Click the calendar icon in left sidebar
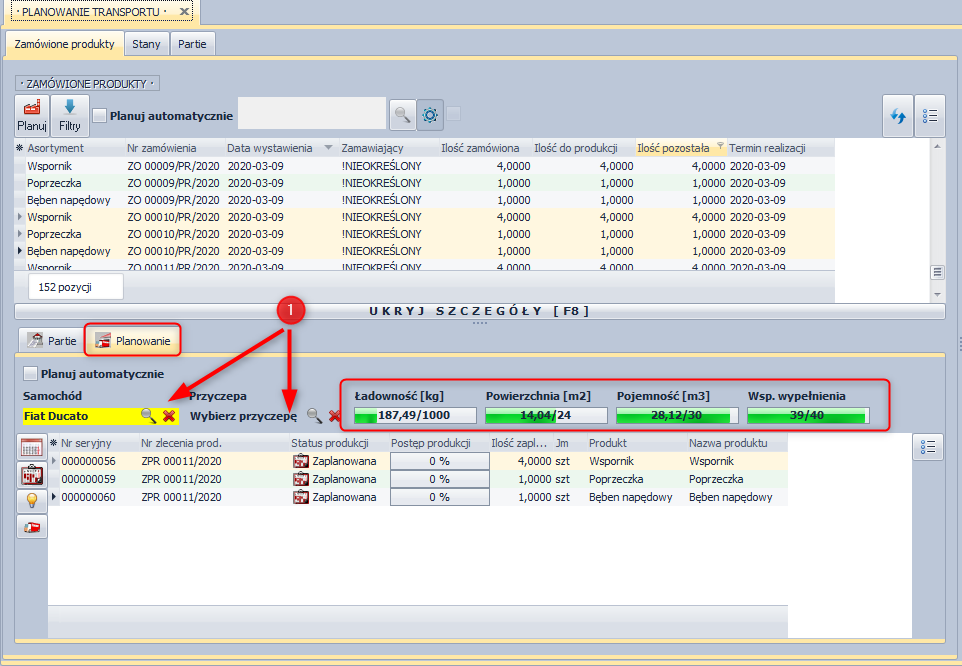 (x=31, y=448)
